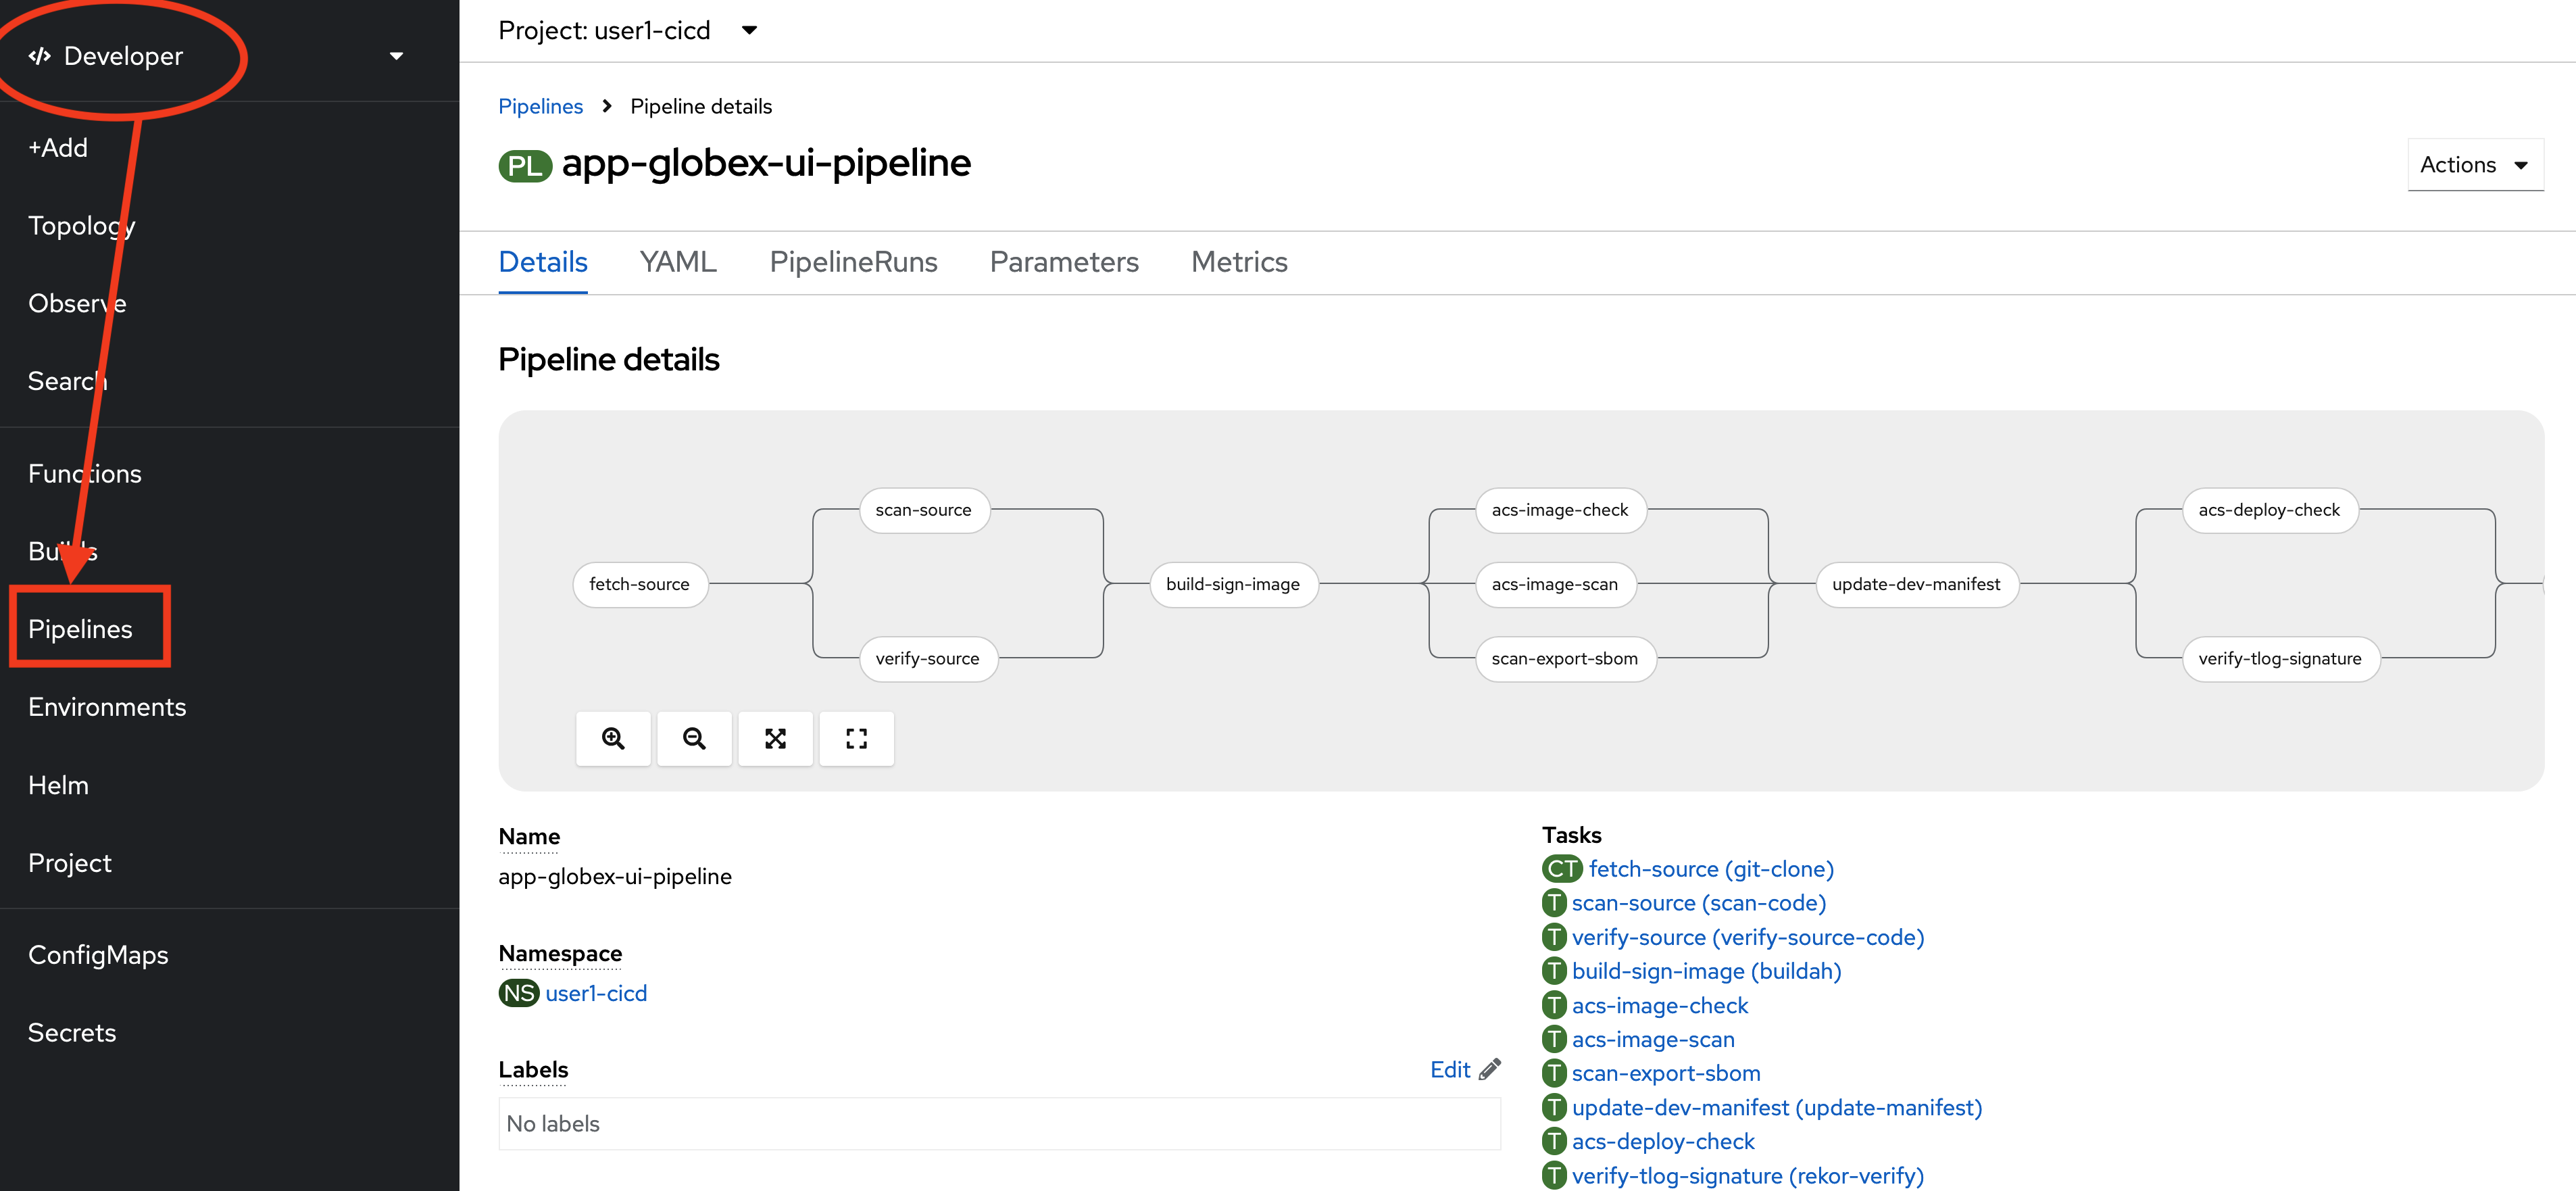Switch to the YAML tab
This screenshot has width=2576, height=1191.
[x=678, y=262]
